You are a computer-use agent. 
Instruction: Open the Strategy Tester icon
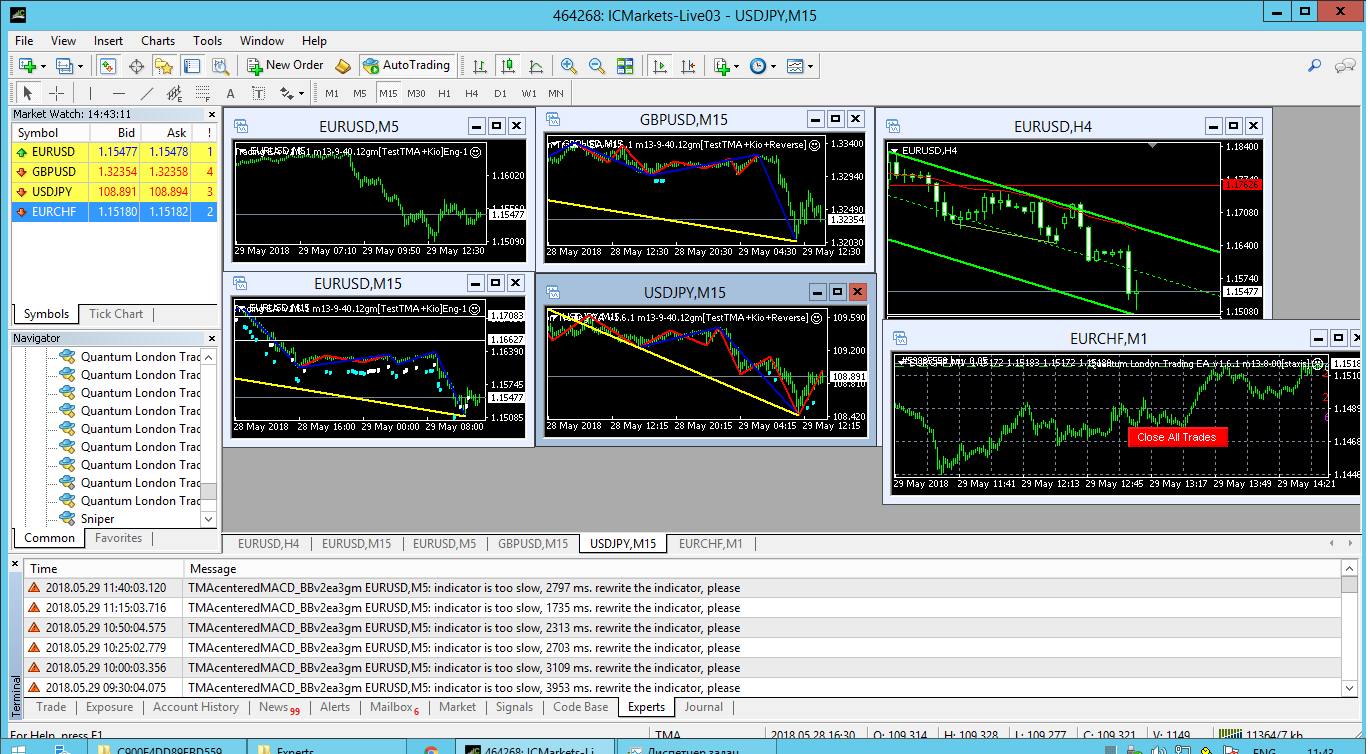(x=220, y=66)
